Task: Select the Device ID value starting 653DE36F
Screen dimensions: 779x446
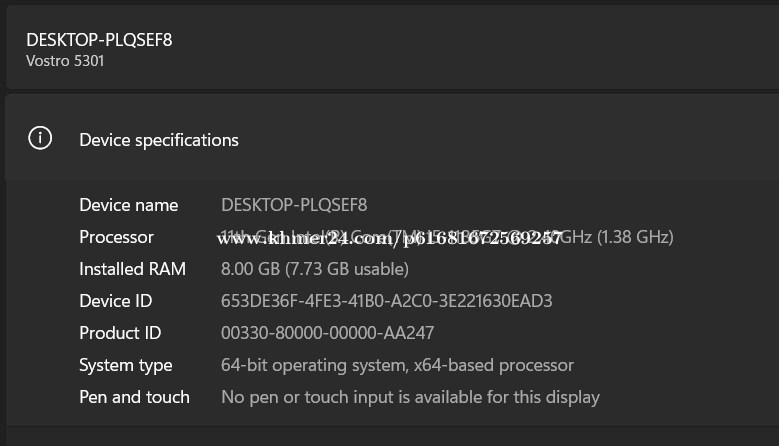Action: (x=386, y=301)
